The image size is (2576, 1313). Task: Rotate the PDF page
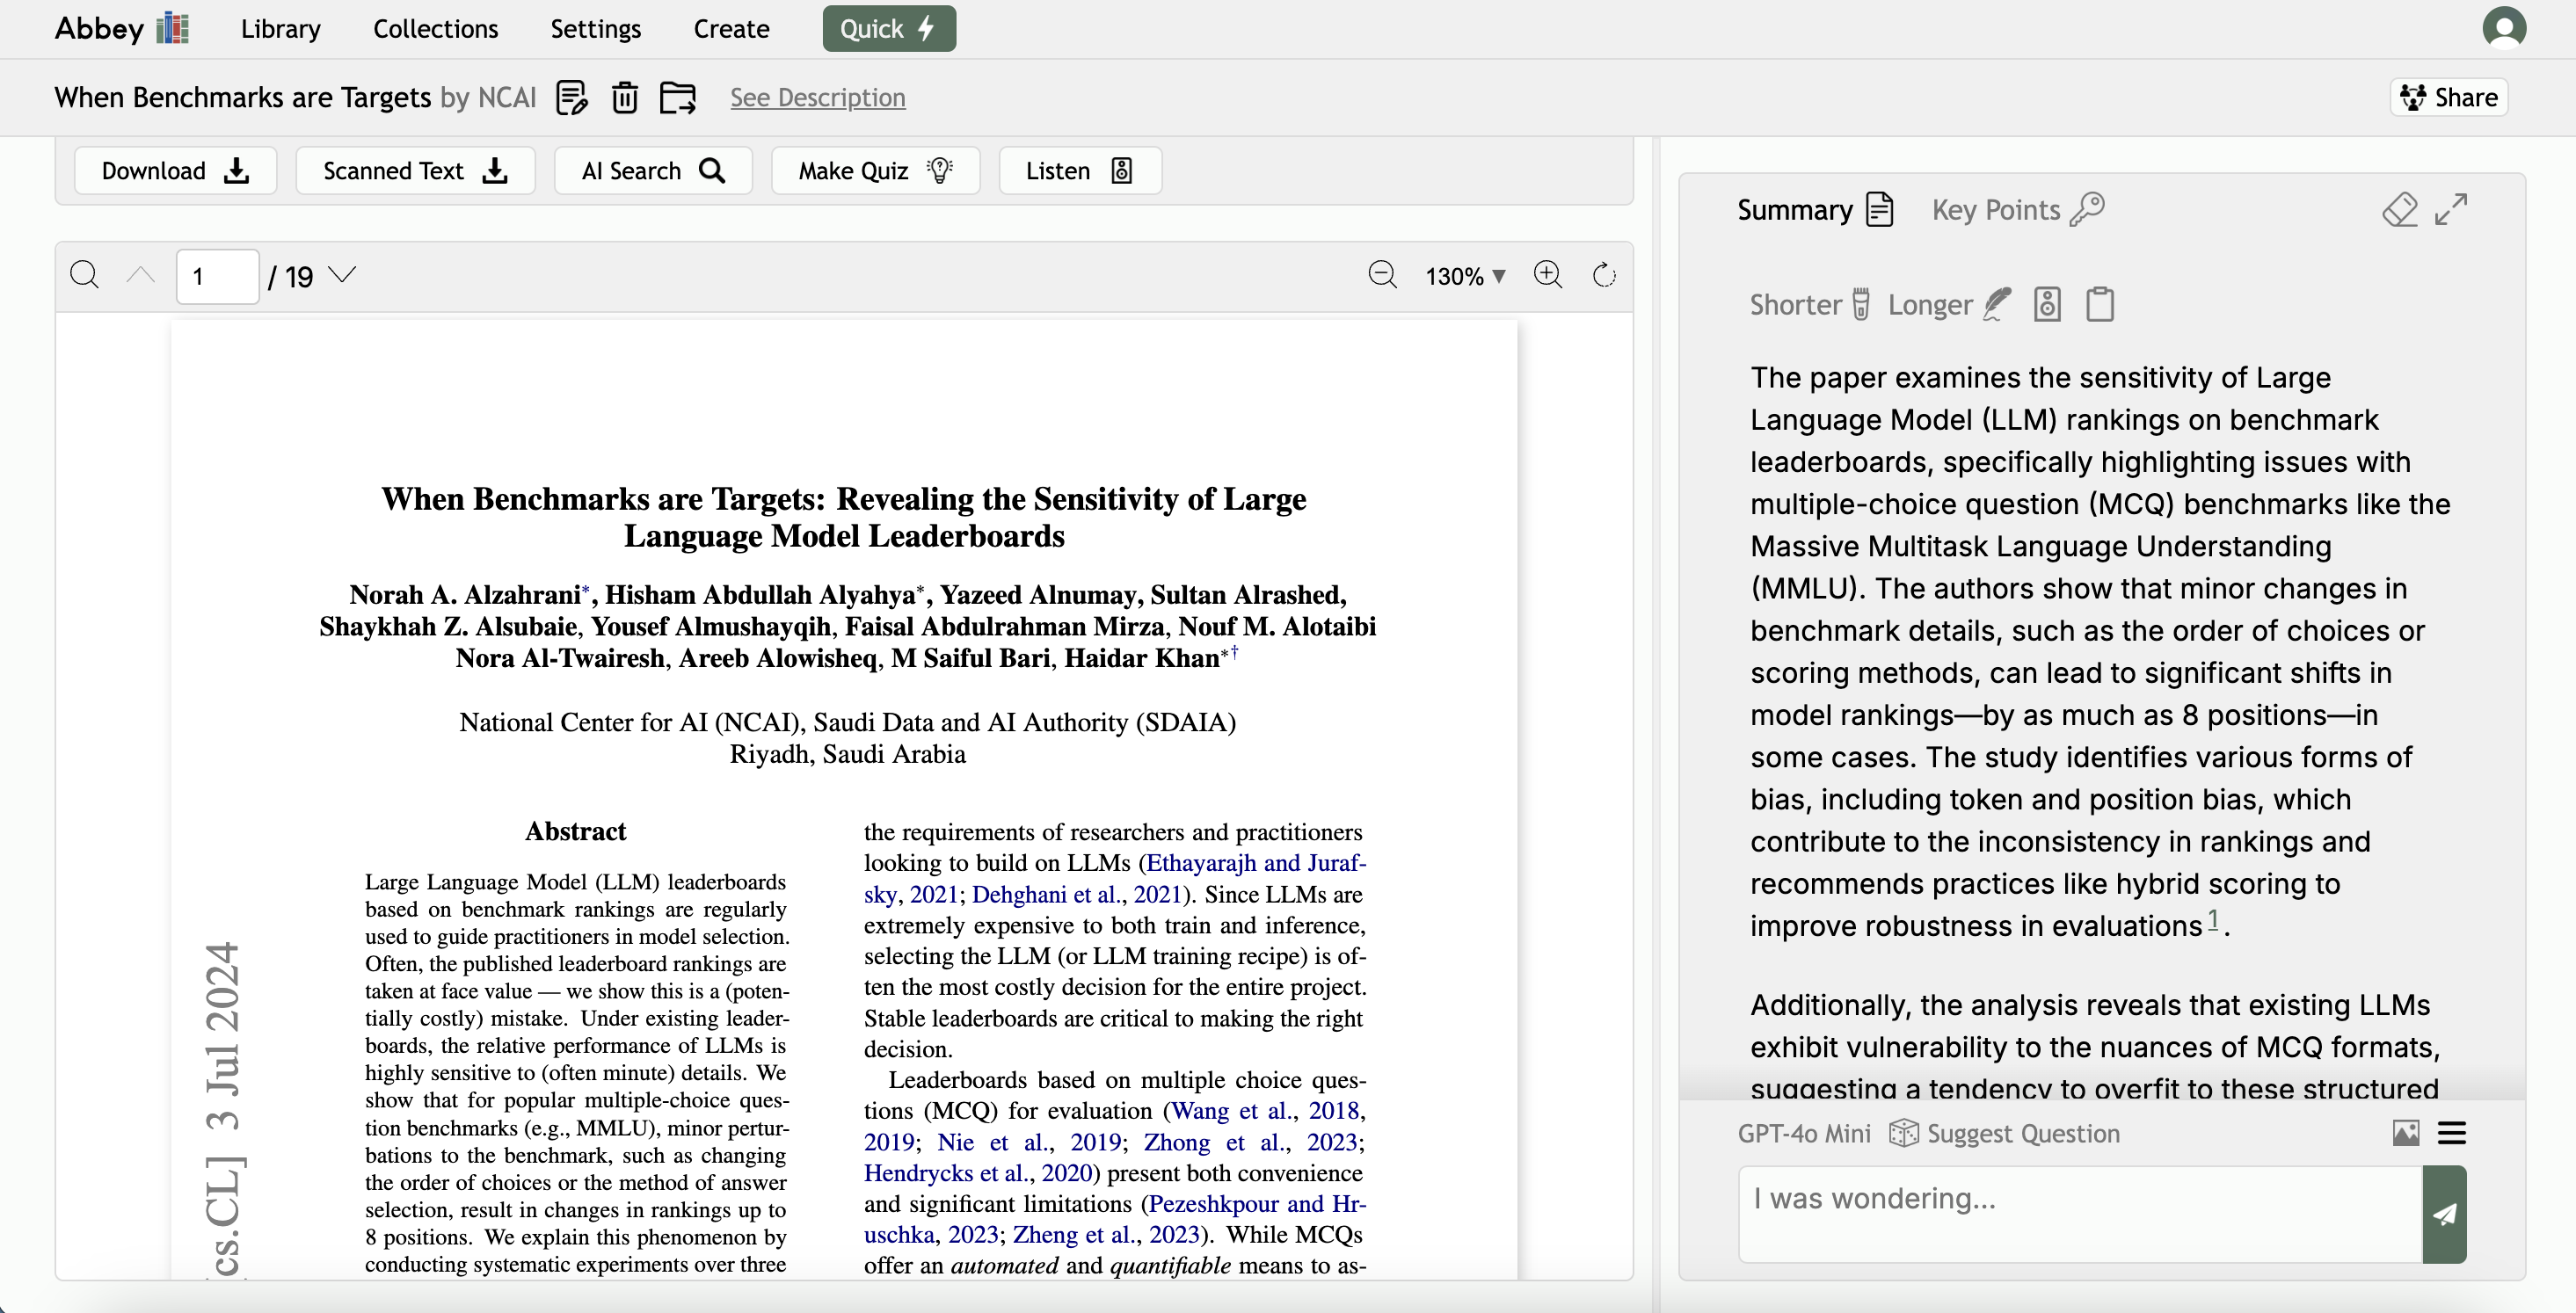1604,275
